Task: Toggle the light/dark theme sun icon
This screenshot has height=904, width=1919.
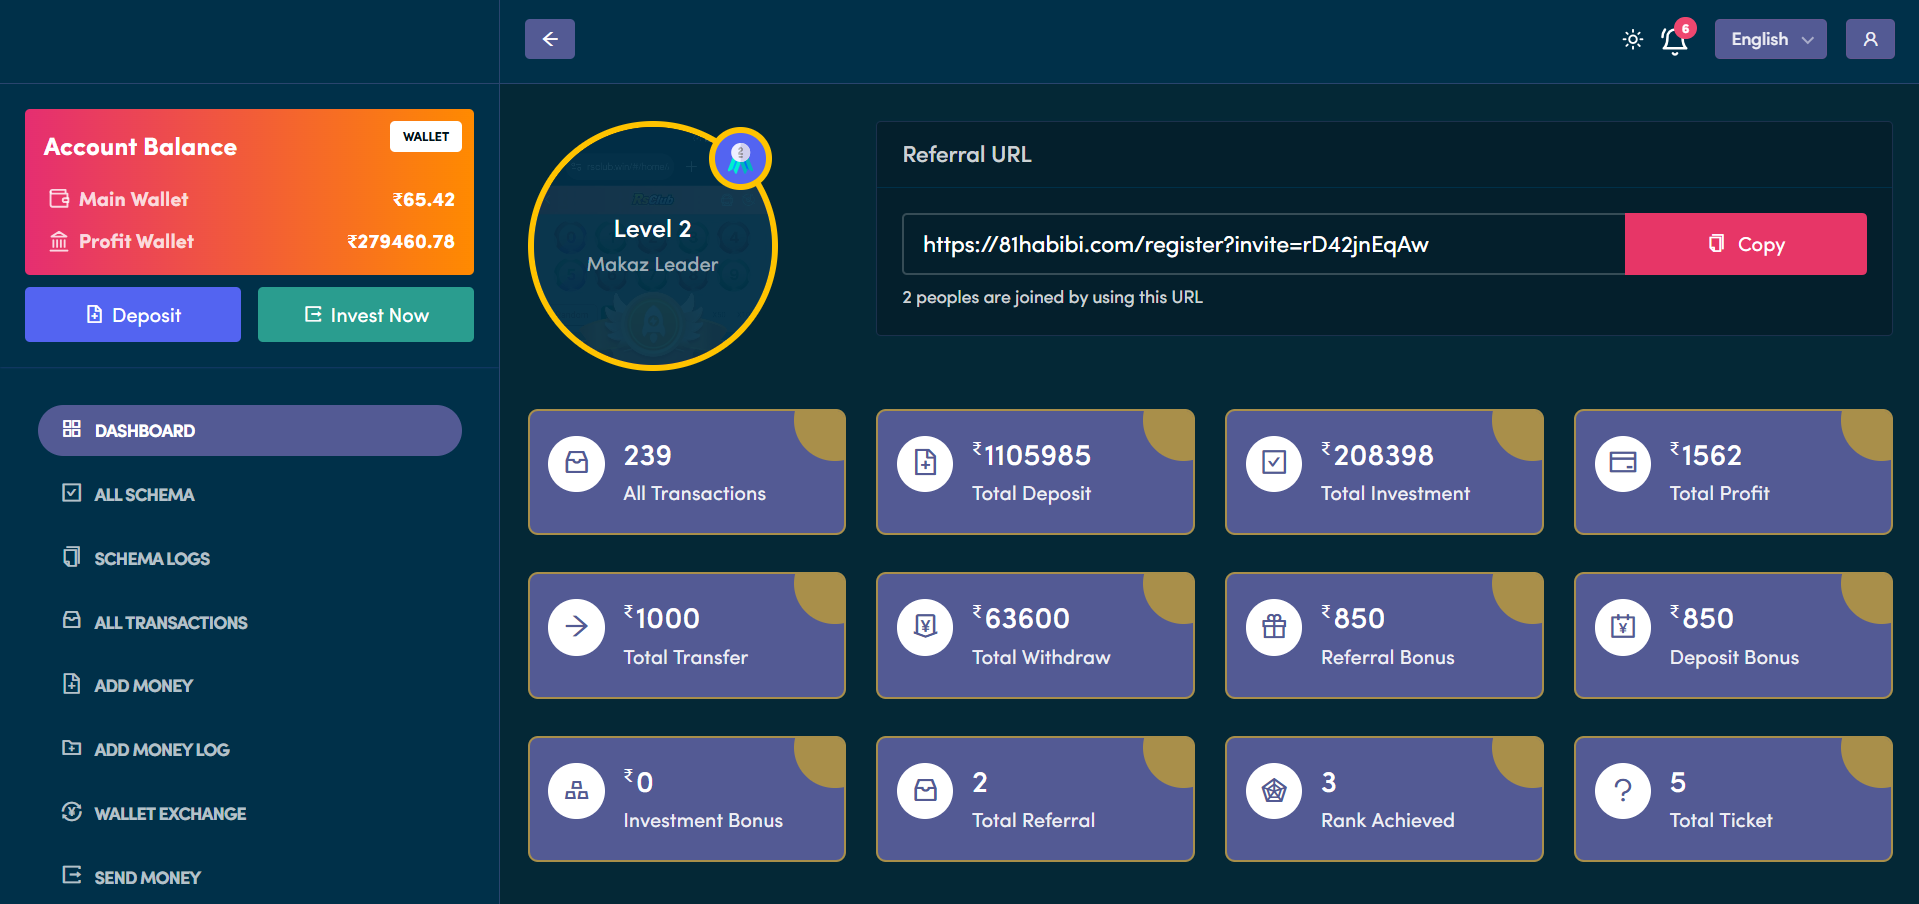Action: pos(1632,39)
